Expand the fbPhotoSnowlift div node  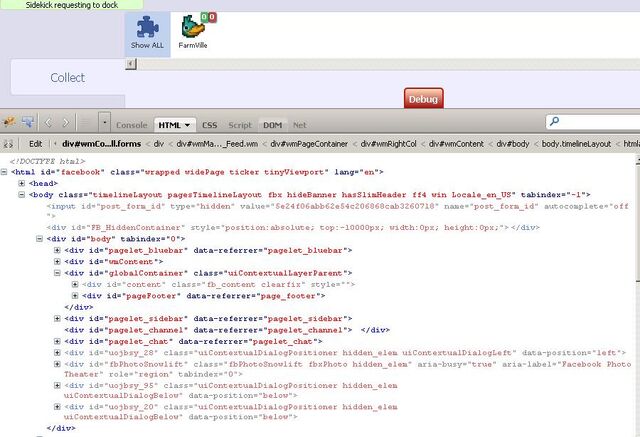(57, 364)
